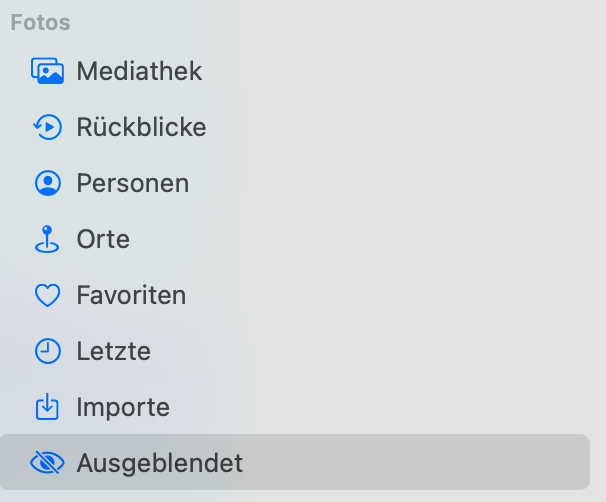Image resolution: width=606 pixels, height=502 pixels.
Task: Go to the Personen album
Action: [132, 184]
